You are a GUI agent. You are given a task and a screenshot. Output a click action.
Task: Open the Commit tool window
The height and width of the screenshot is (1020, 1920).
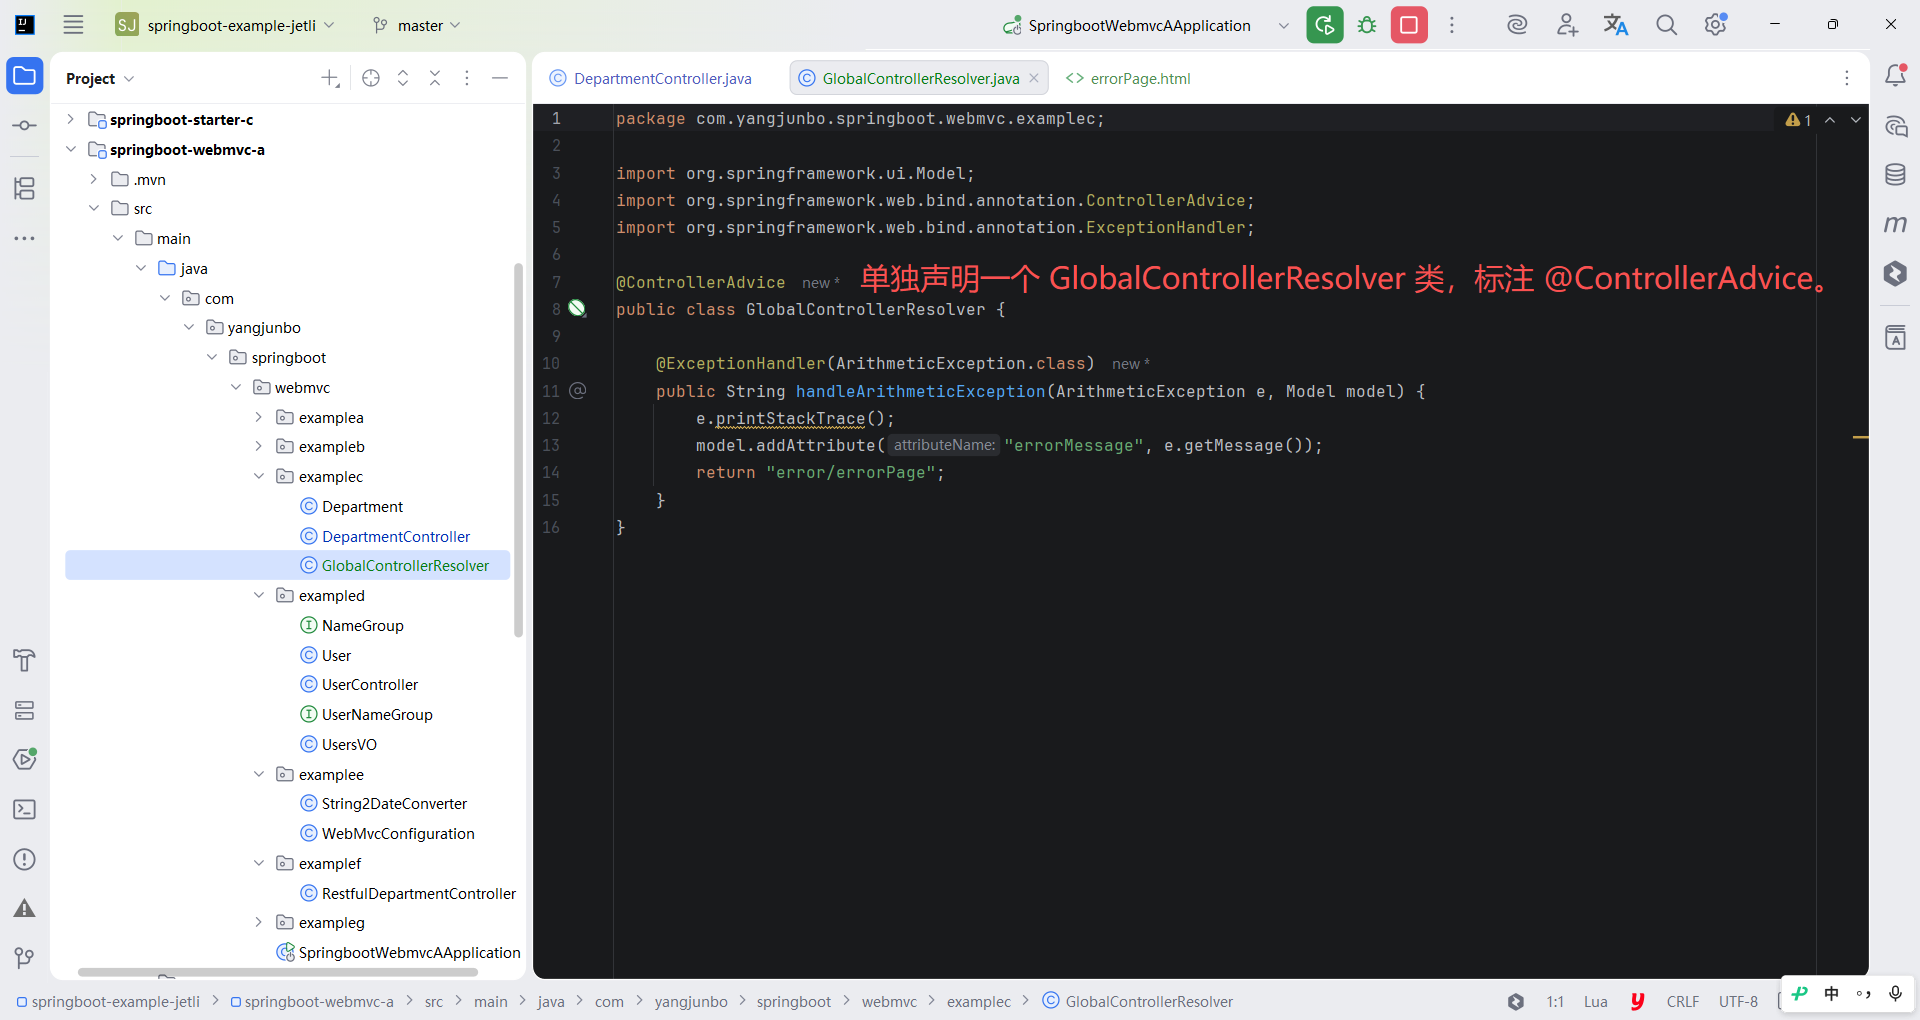point(25,126)
